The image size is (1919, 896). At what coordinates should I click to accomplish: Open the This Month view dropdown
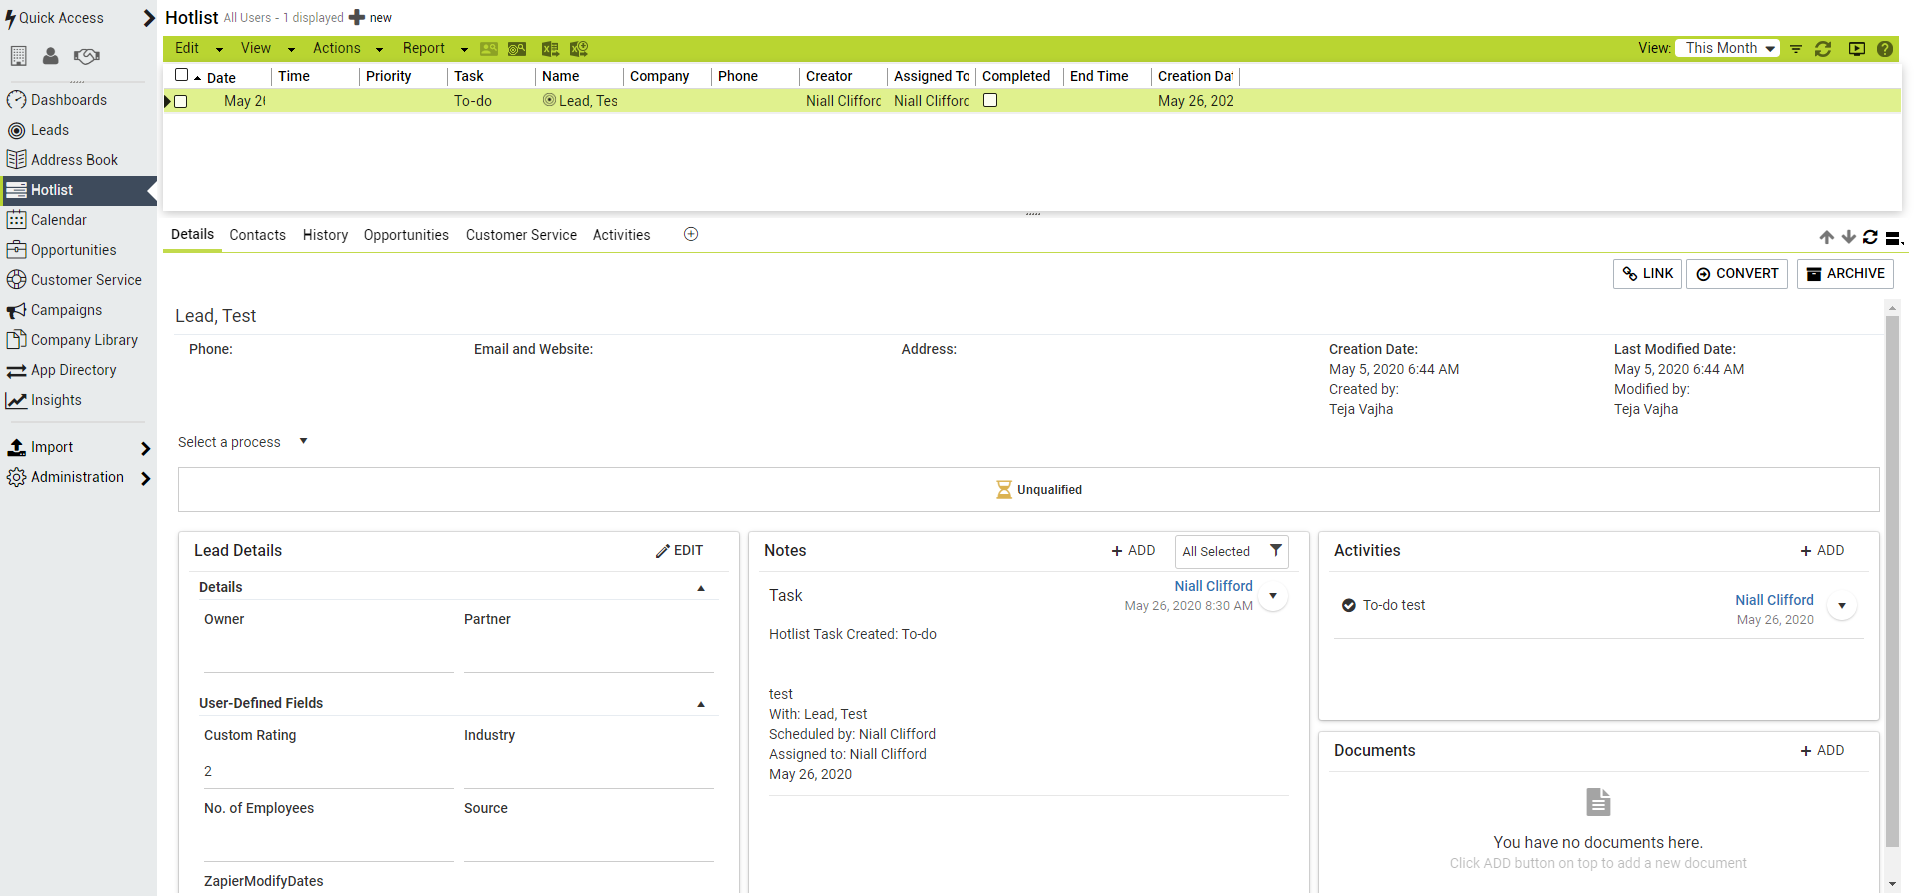click(x=1729, y=48)
